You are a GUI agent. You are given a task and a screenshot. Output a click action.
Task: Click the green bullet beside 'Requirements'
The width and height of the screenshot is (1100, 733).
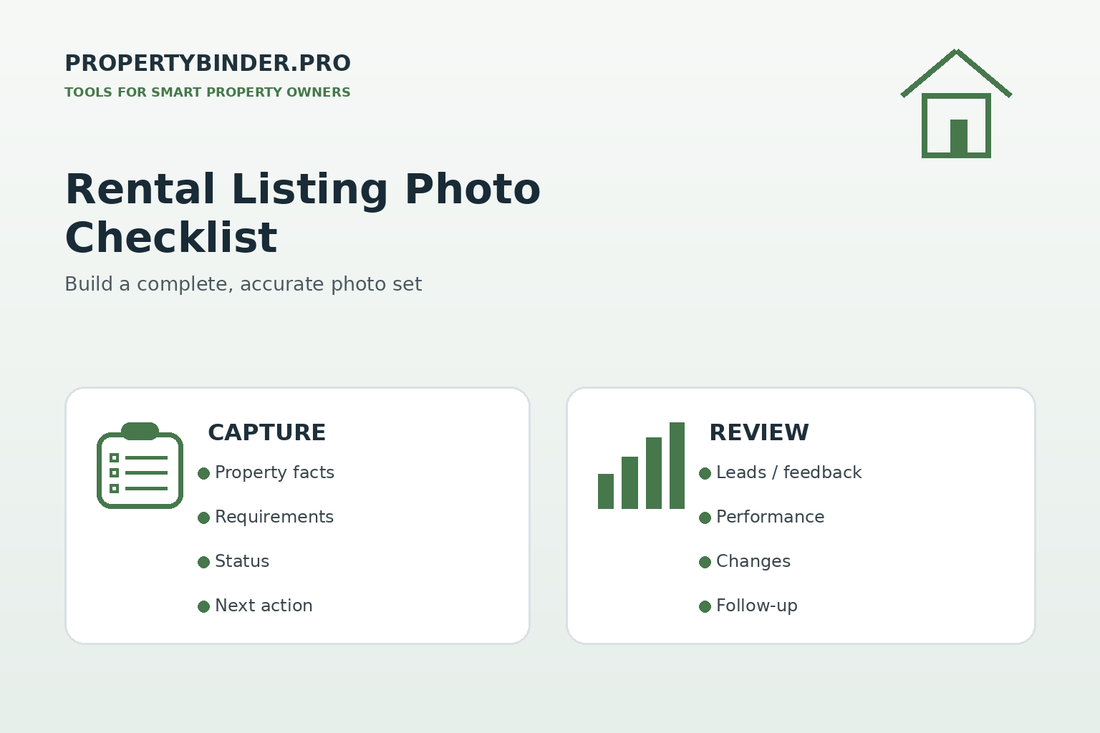[x=203, y=518]
